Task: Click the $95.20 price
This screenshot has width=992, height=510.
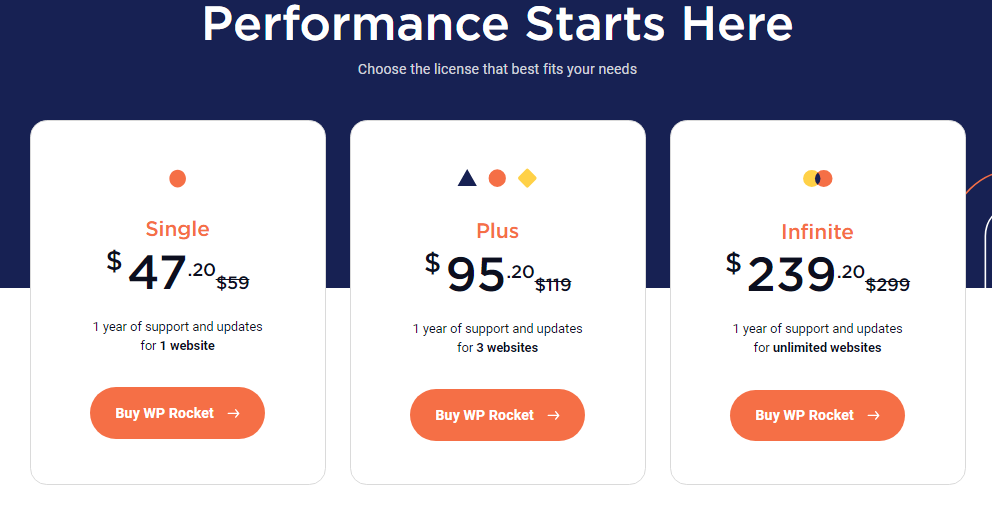Action: coord(480,273)
